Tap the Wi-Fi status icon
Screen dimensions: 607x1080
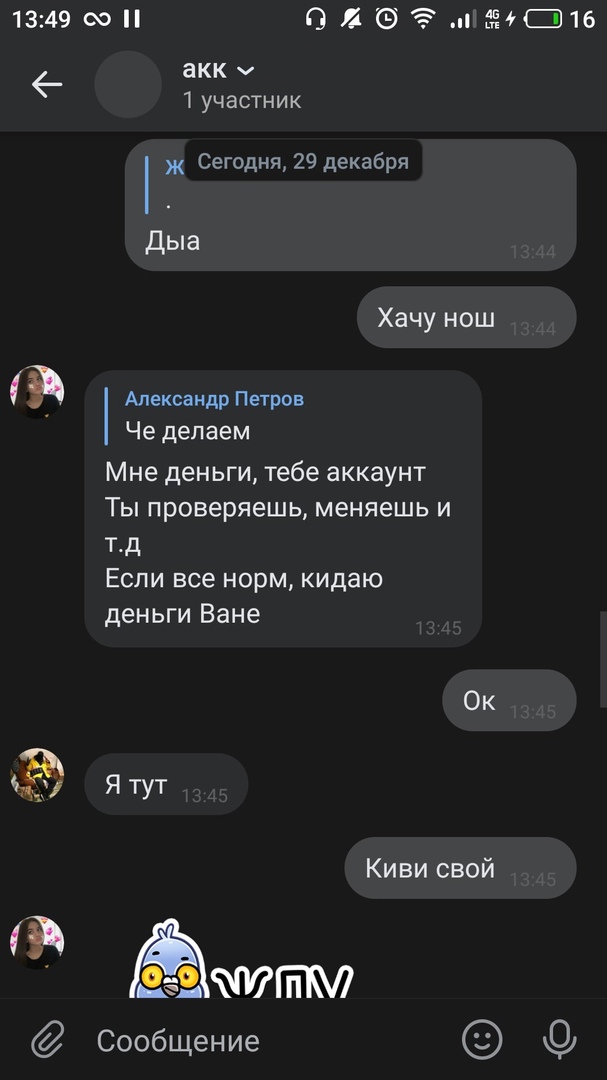pyautogui.click(x=423, y=19)
